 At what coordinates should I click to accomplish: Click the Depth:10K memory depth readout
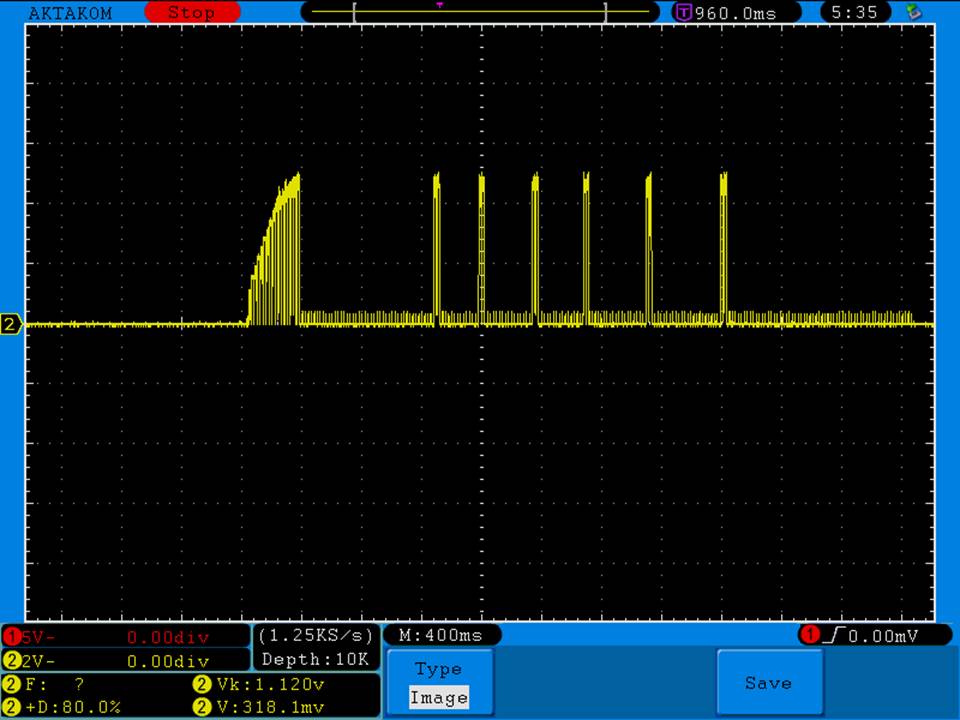coord(316,660)
